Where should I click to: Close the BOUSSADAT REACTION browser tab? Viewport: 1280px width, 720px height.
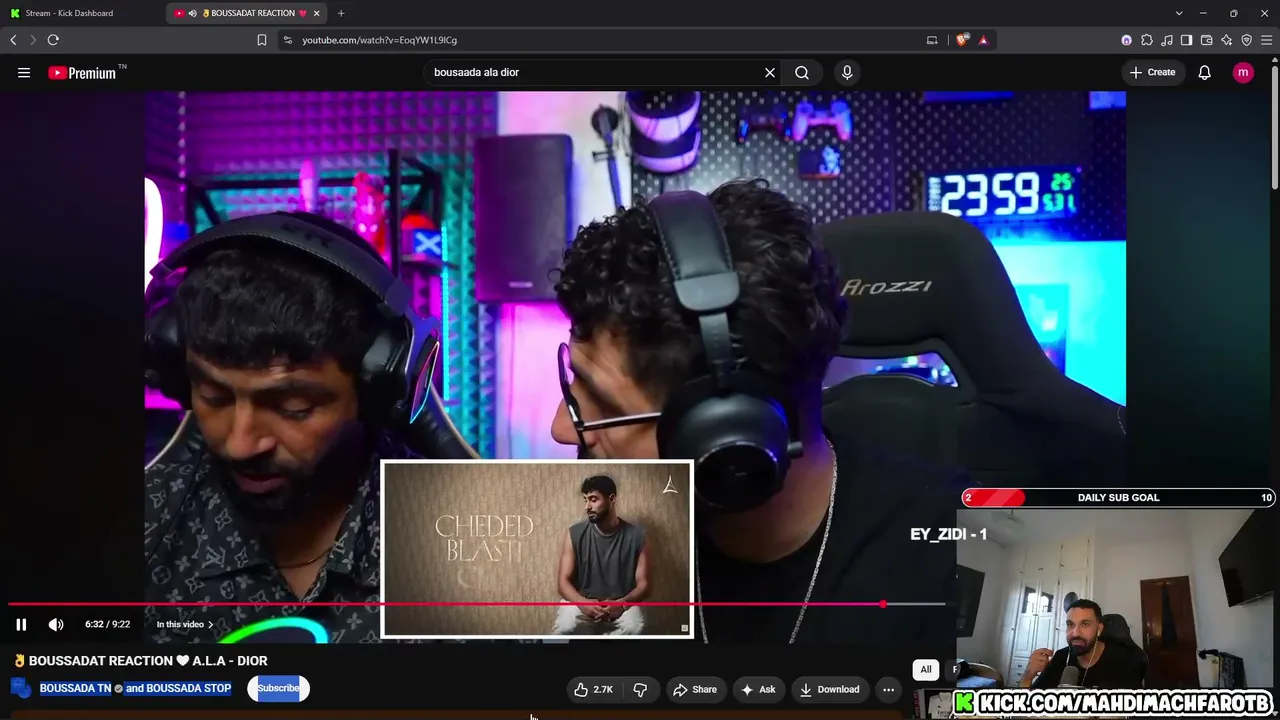tap(317, 13)
